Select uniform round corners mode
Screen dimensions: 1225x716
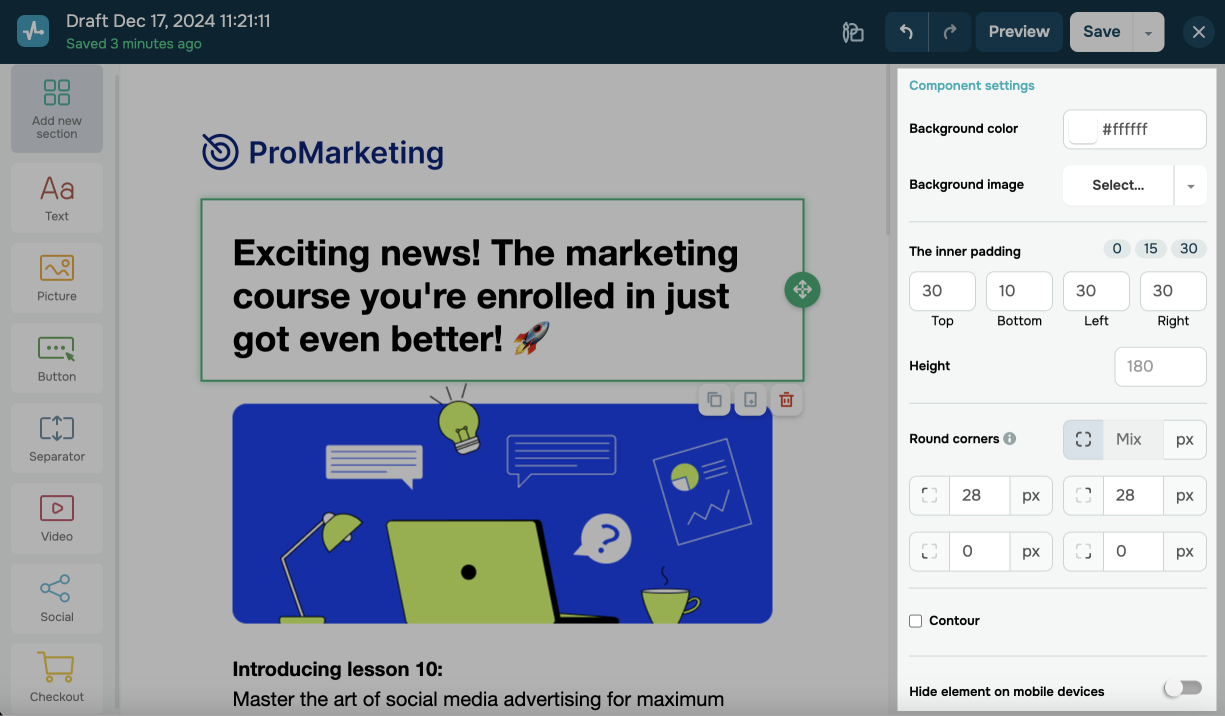click(x=1083, y=439)
